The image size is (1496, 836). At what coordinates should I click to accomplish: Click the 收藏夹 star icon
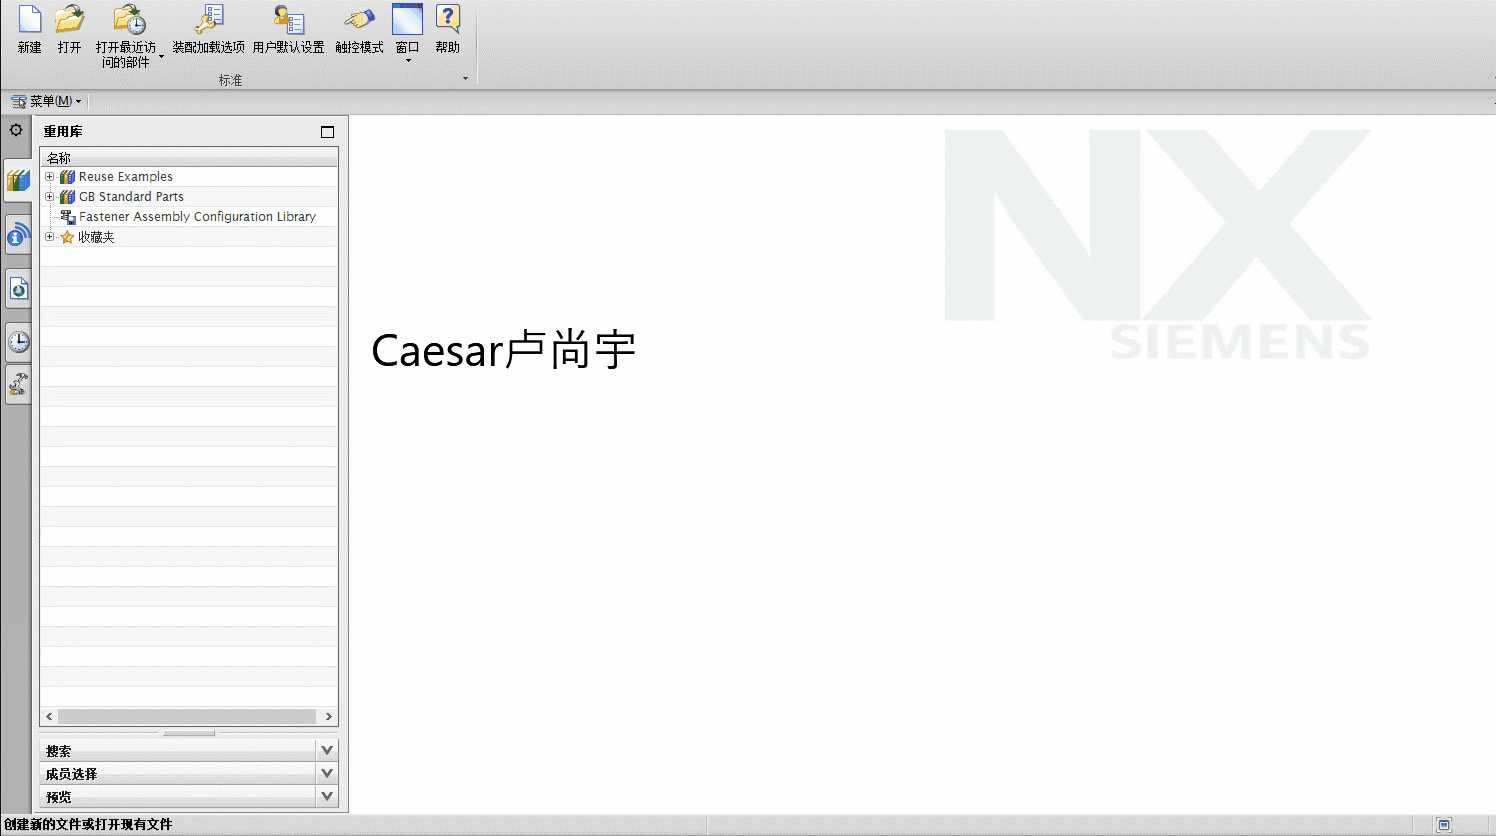click(67, 237)
